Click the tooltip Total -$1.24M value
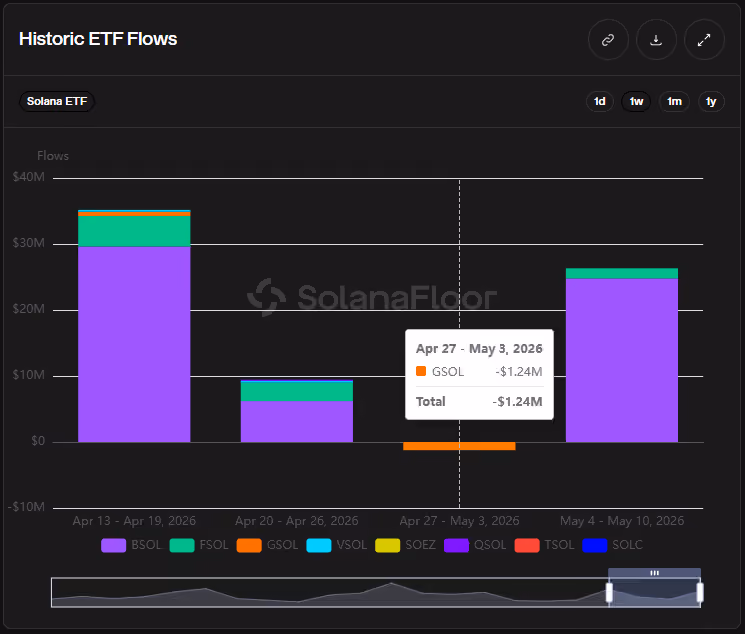Screen dimensions: 745x634 517,402
